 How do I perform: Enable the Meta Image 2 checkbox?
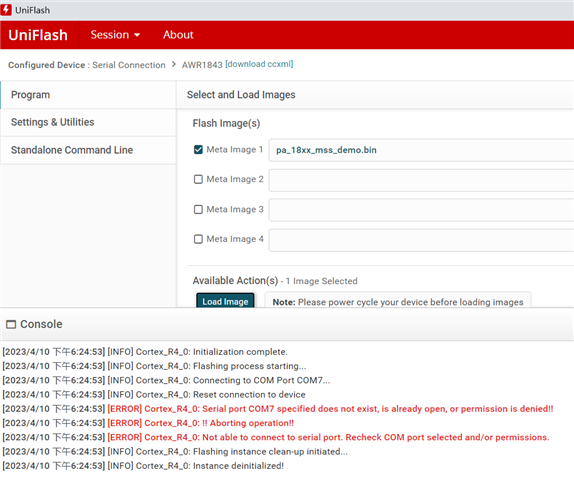pyautogui.click(x=198, y=179)
